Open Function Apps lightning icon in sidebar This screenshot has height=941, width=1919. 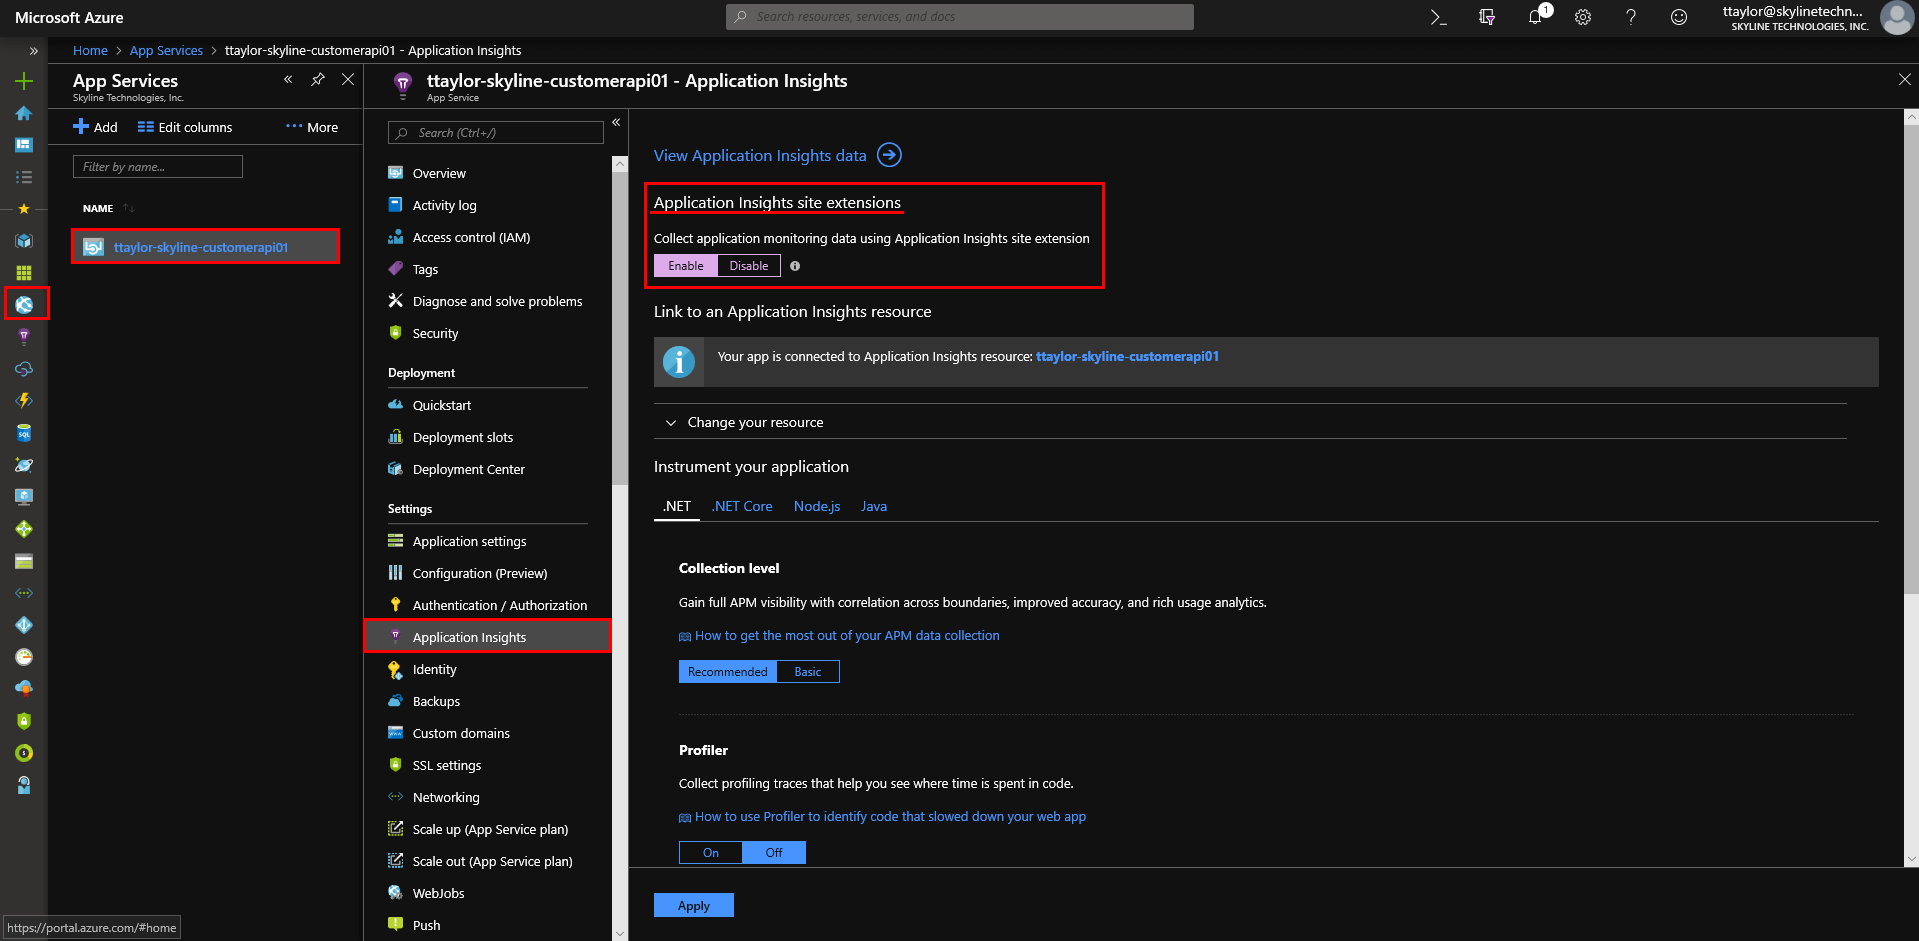pyautogui.click(x=24, y=400)
